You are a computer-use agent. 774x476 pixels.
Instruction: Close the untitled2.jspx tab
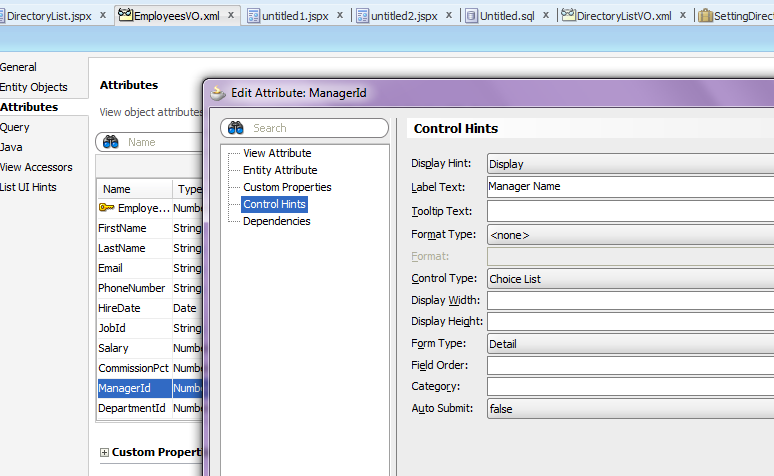449,15
